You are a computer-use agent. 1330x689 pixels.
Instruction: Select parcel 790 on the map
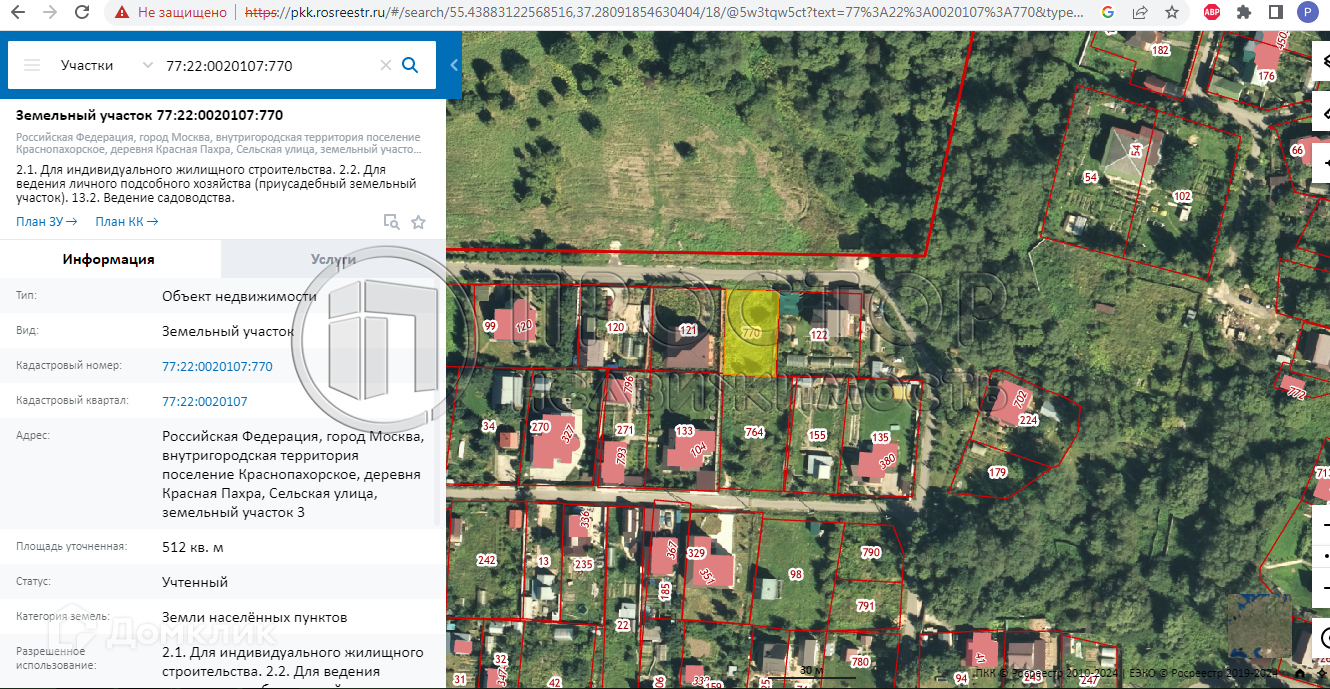pos(870,552)
